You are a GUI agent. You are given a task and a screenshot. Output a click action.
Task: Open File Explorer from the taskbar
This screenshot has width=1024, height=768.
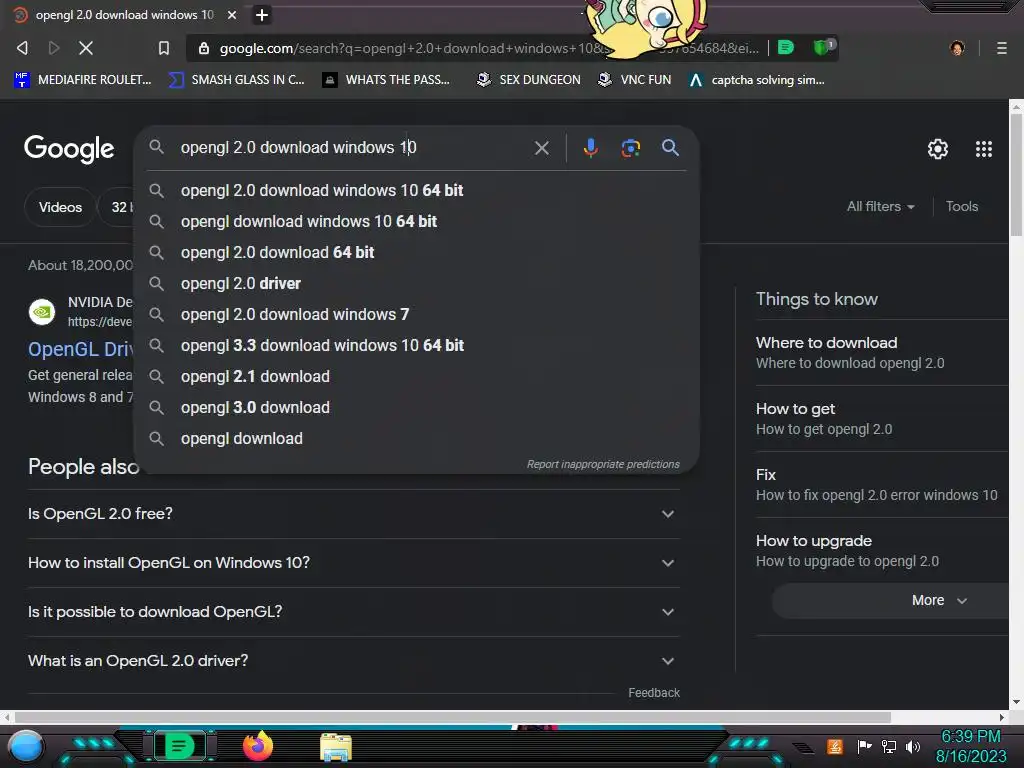[x=336, y=748]
